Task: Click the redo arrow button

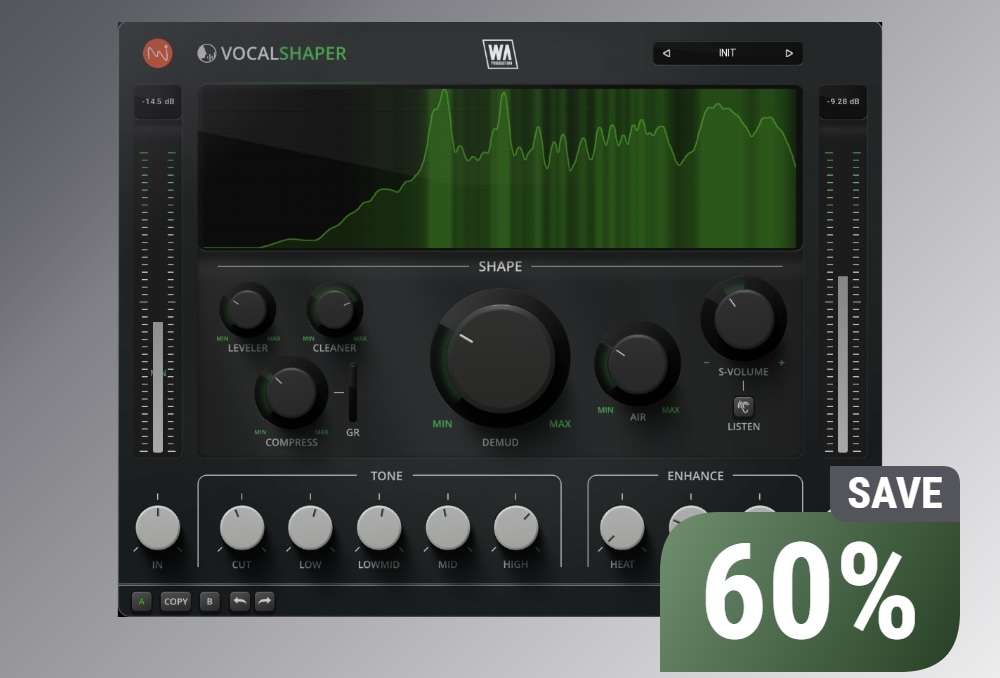Action: click(264, 601)
